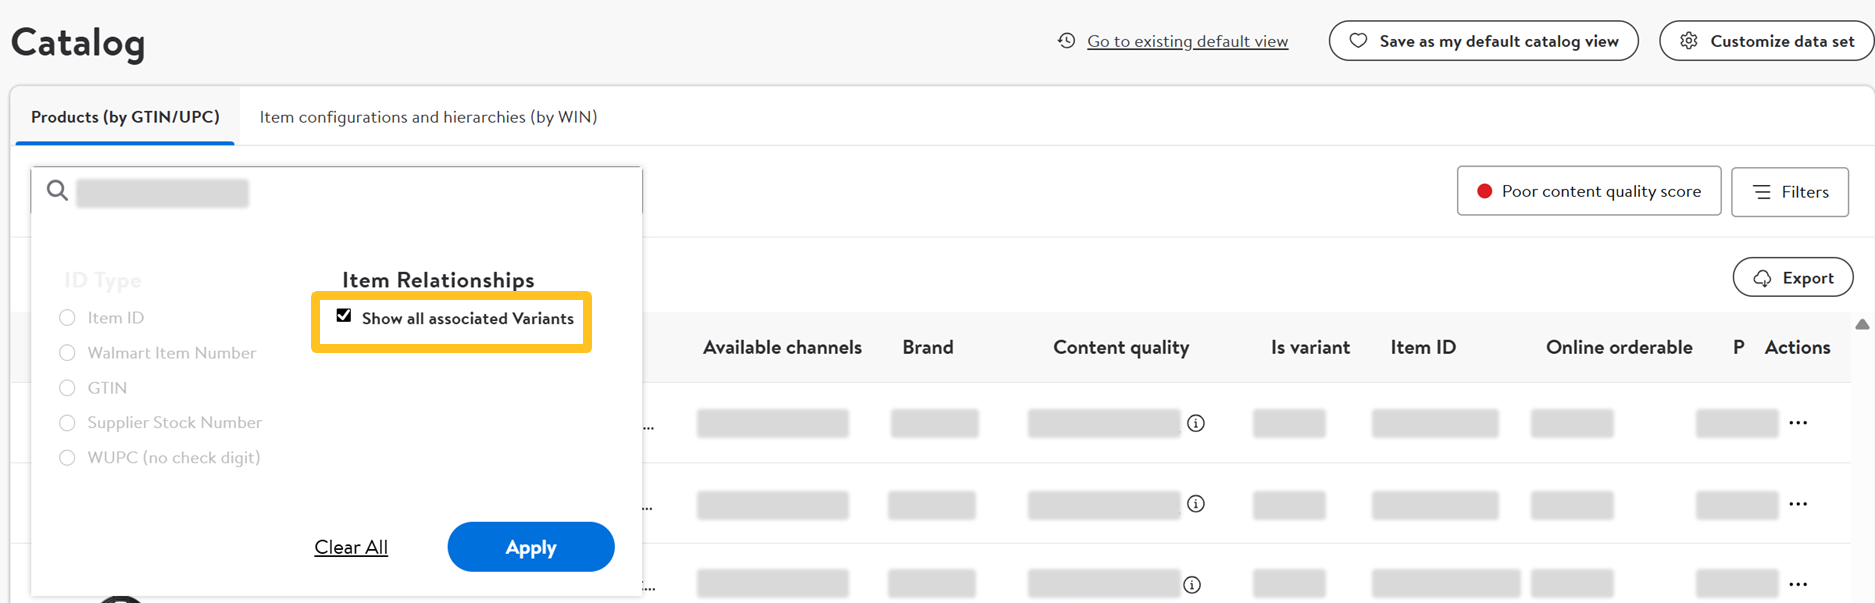Viewport: 1875px width, 603px height.
Task: Click the search magnifier icon
Action: point(57,191)
